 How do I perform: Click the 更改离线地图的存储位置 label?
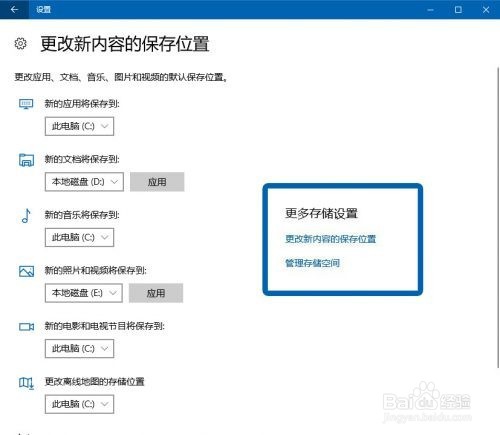click(94, 382)
